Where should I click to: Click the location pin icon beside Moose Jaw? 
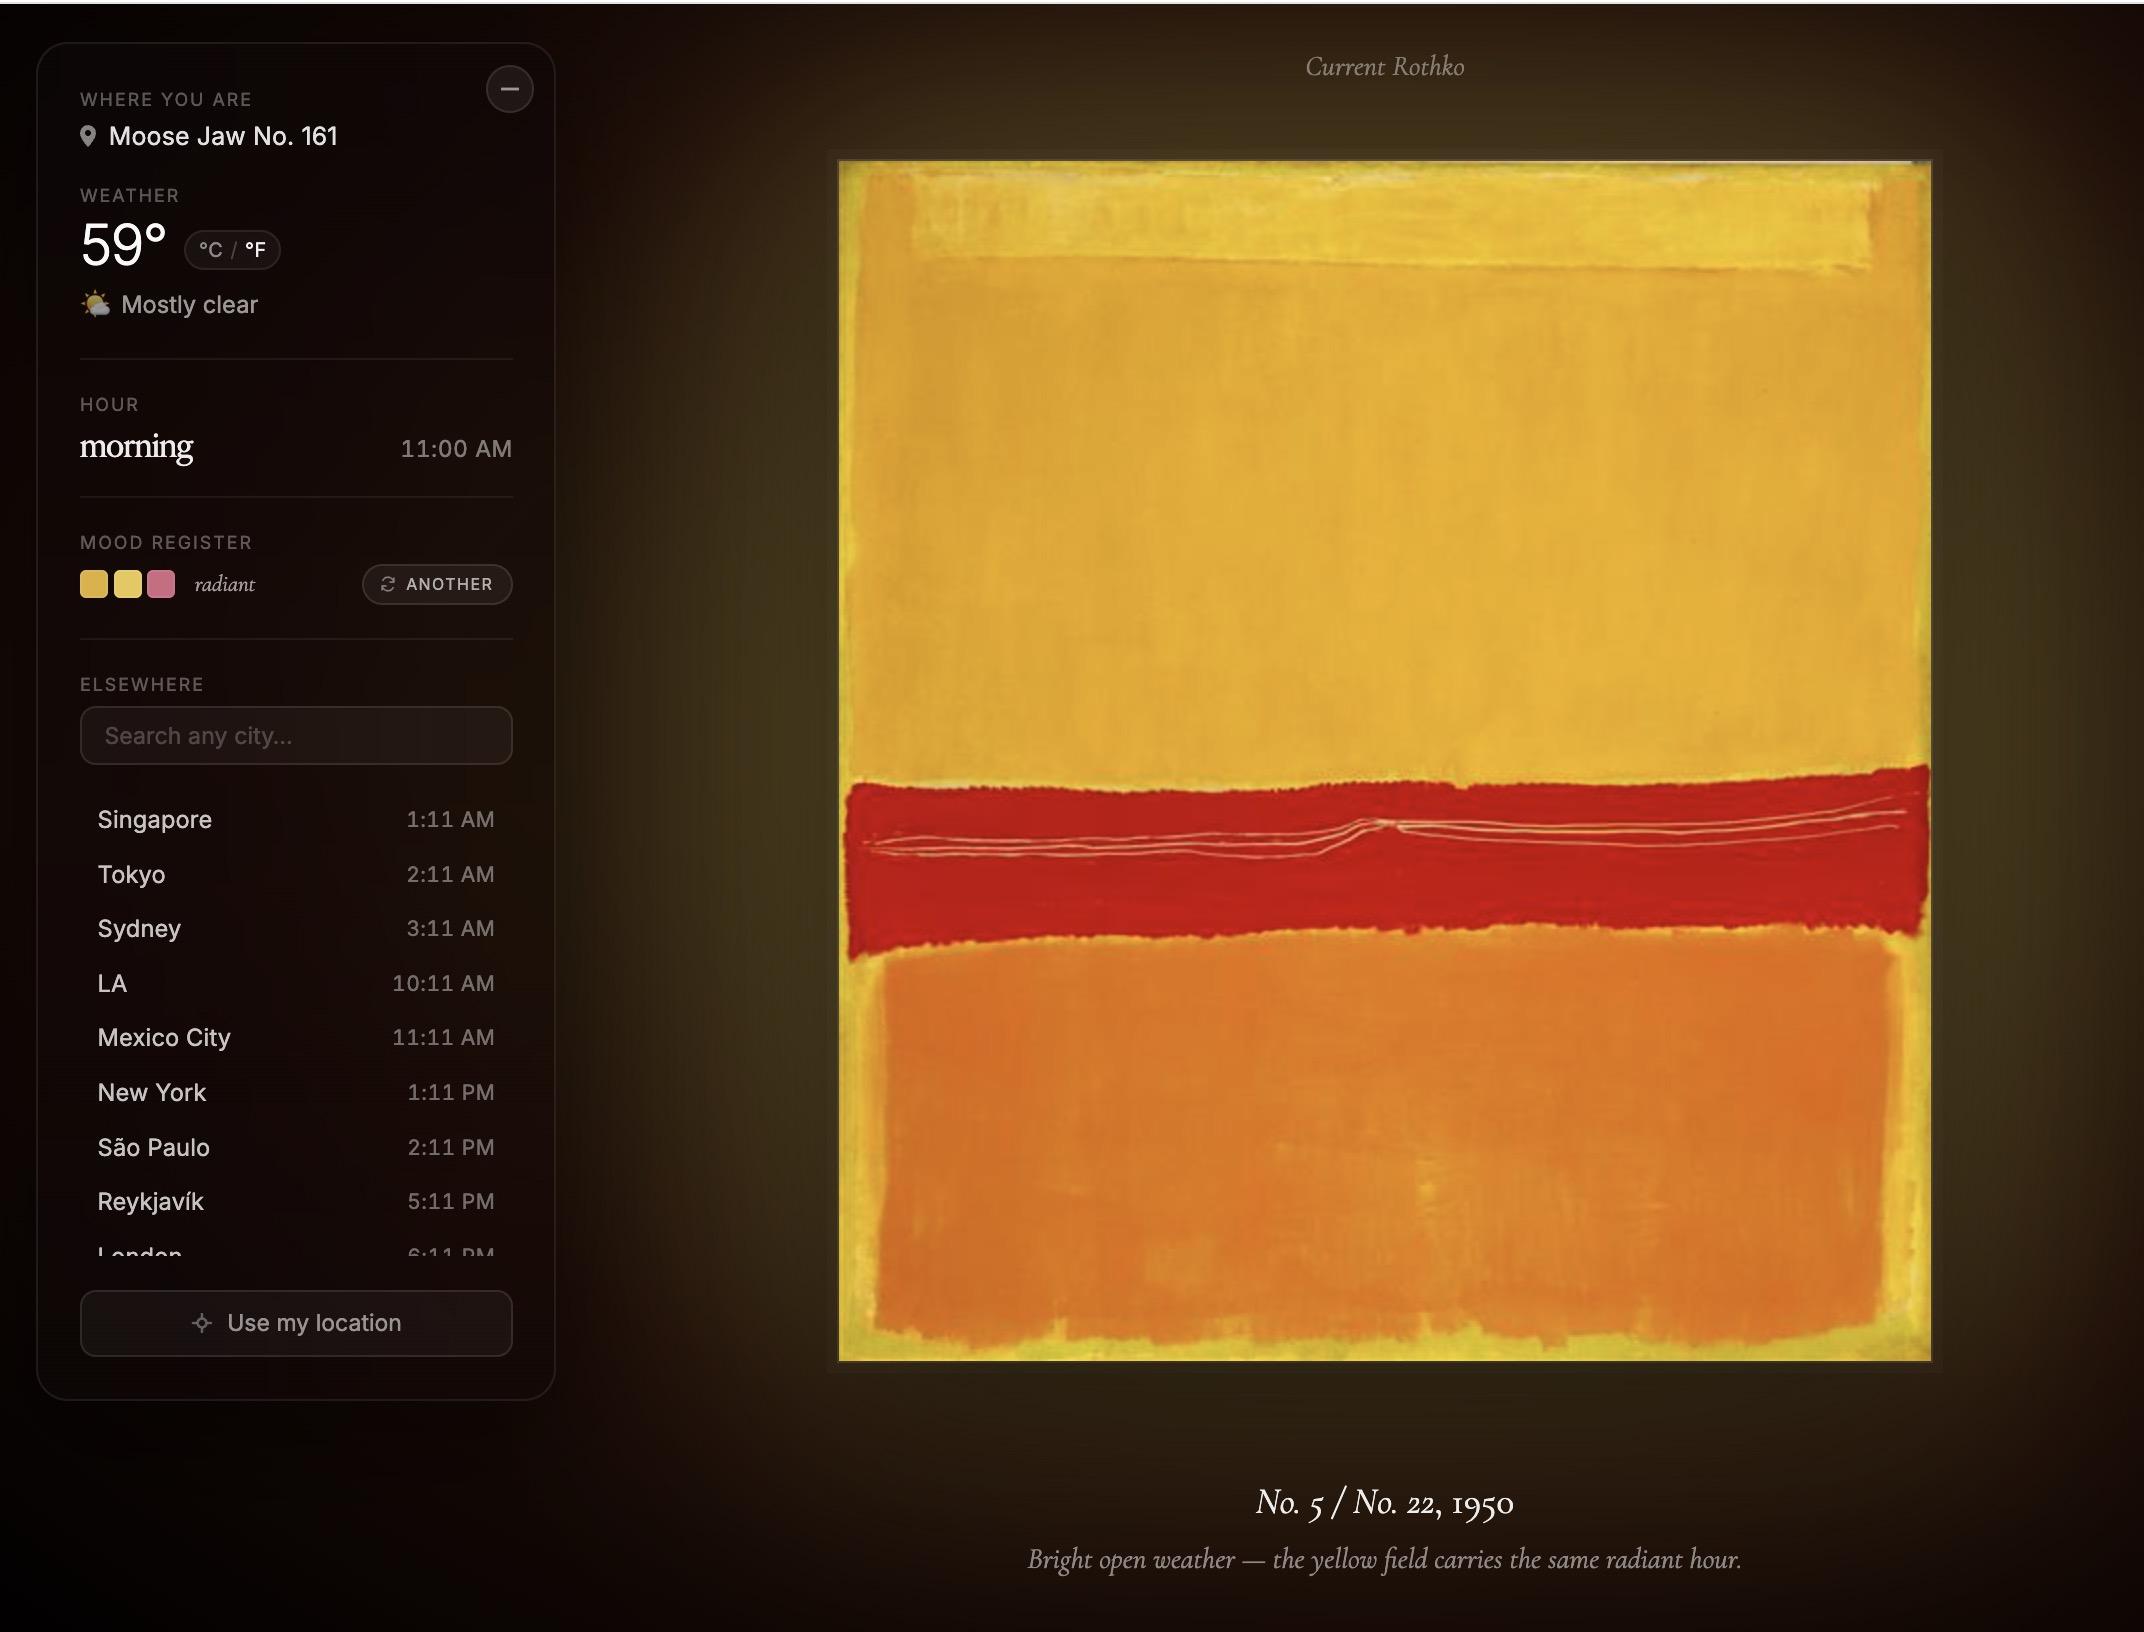(88, 136)
